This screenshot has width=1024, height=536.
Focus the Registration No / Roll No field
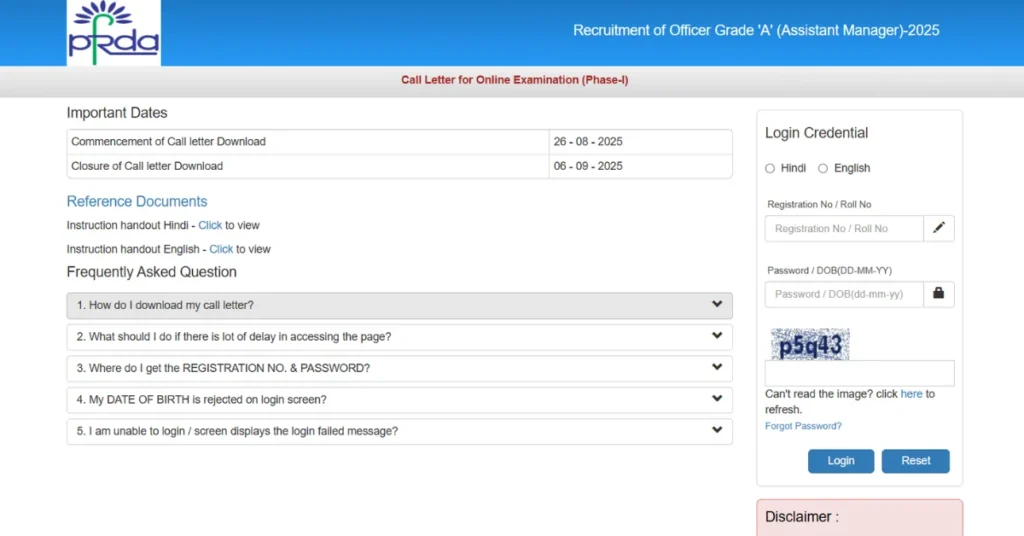[x=844, y=229]
